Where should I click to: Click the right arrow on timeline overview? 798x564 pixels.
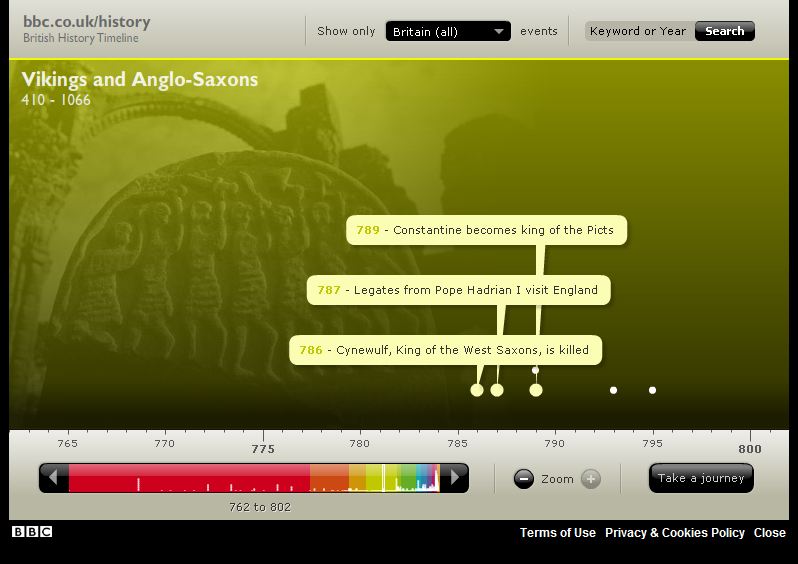click(455, 477)
